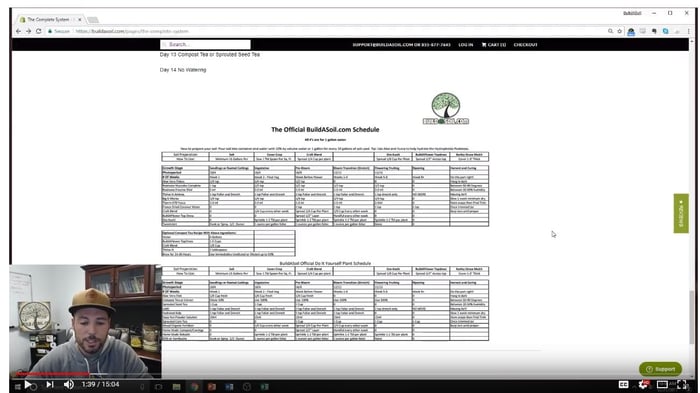The image size is (700, 393).
Task: Exit full screen mode
Action: pos(682,384)
